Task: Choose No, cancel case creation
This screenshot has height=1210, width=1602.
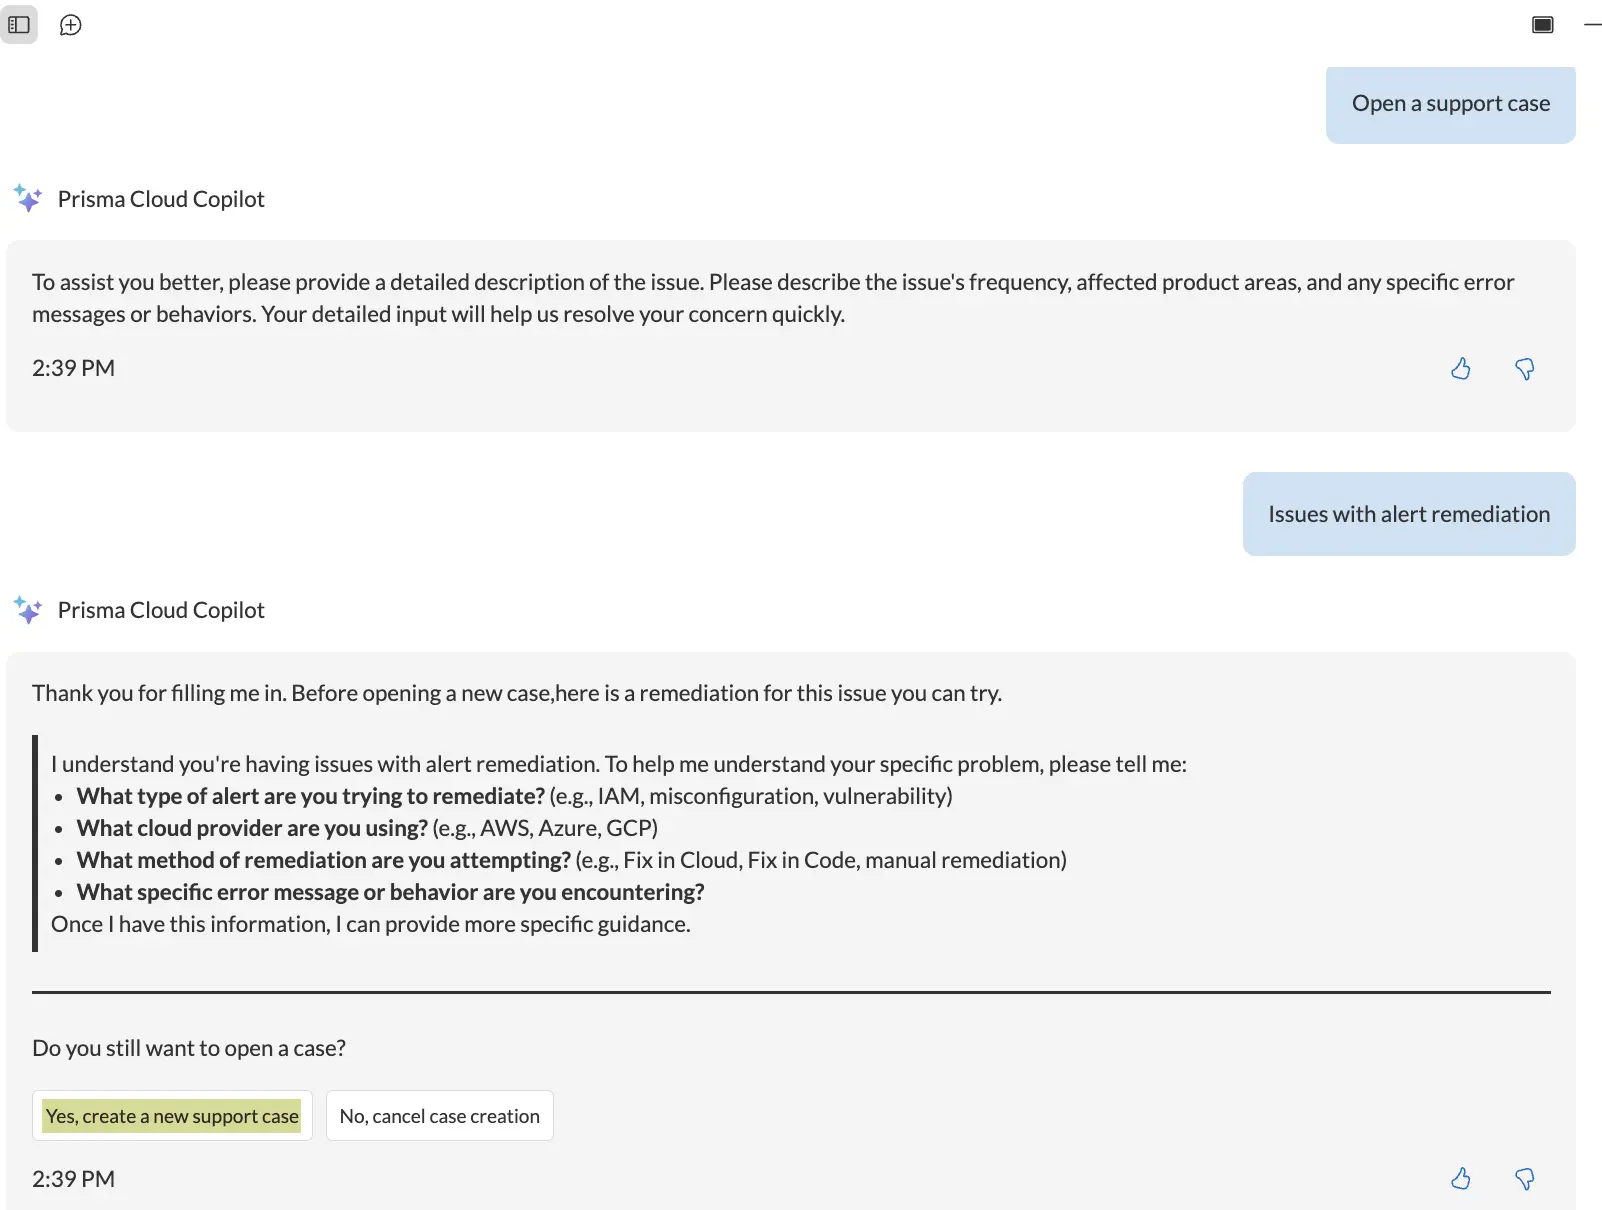Action: [x=439, y=1116]
